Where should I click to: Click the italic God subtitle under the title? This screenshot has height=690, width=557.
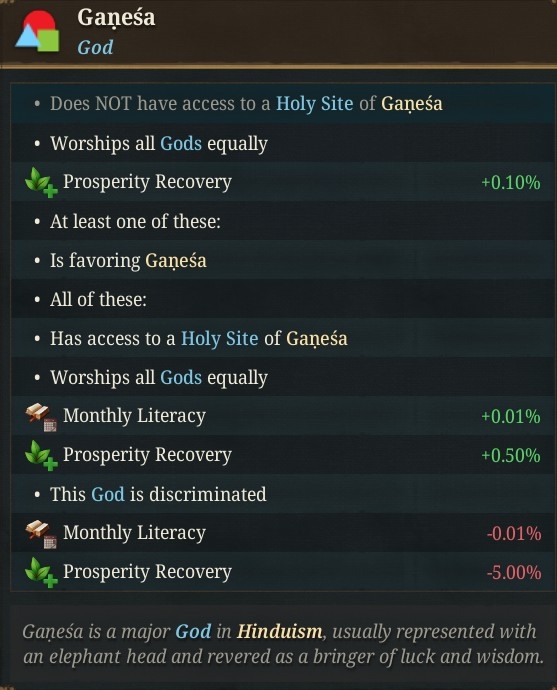[x=95, y=47]
